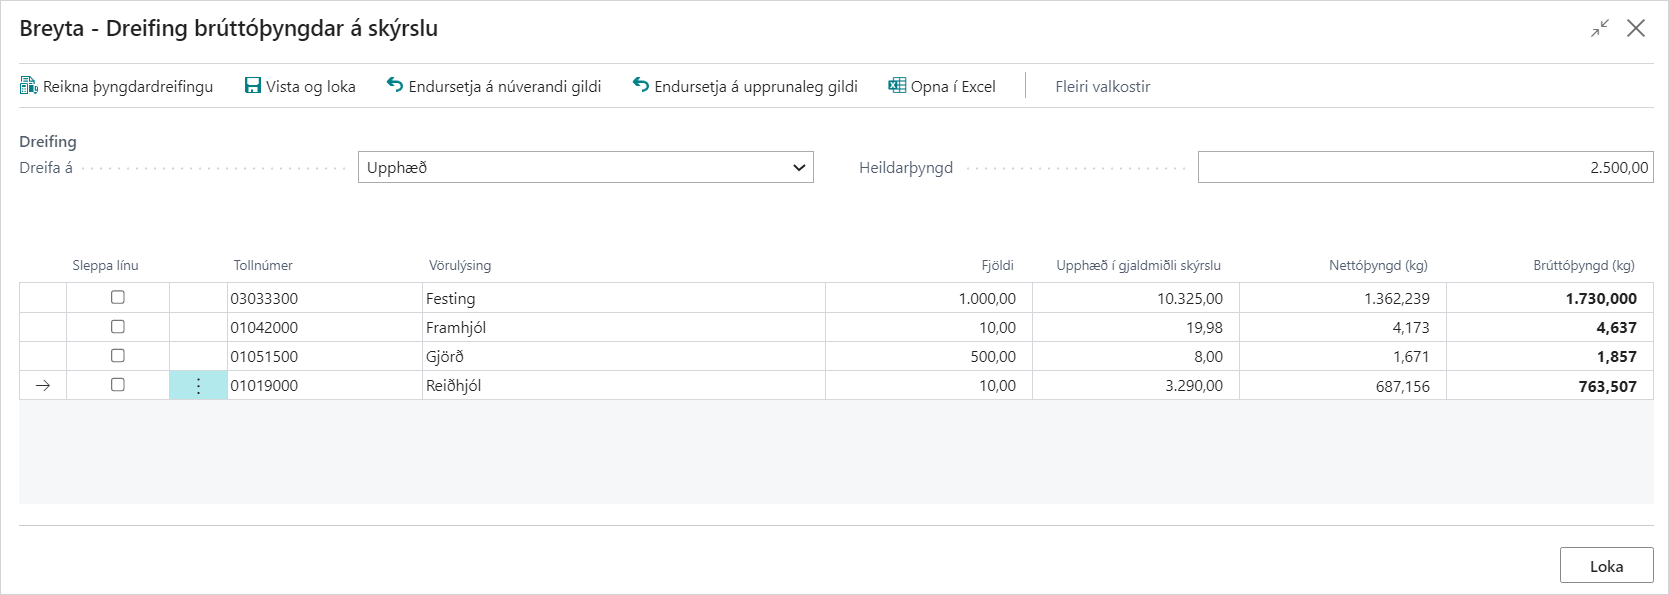Click the Heildarþyngd input field
Screen dimensions: 1669x595
point(1424,167)
